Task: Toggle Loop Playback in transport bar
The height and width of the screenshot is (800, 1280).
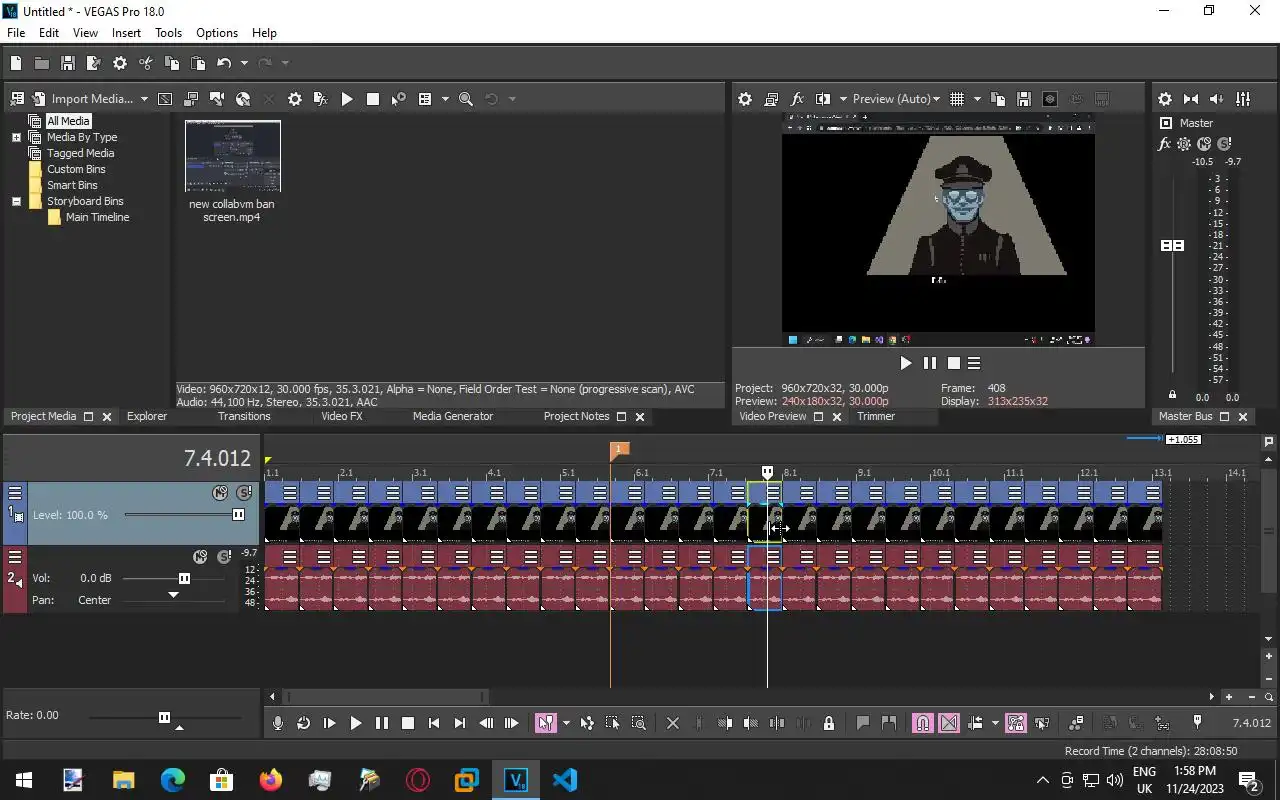Action: (303, 723)
